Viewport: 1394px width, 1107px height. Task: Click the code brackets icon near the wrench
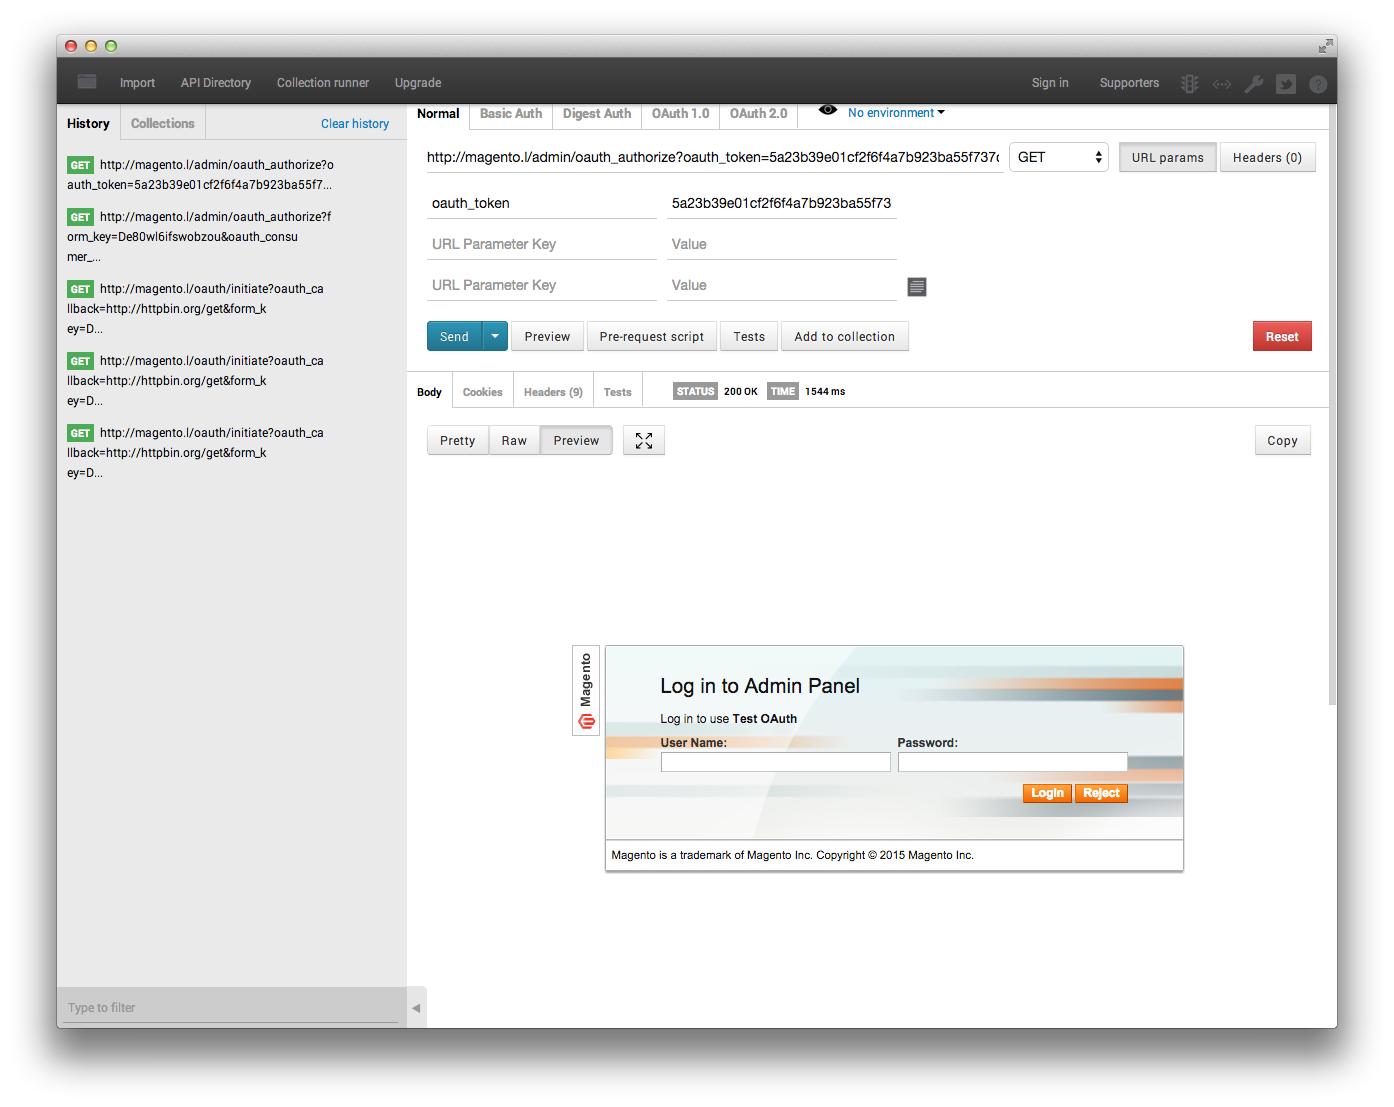click(x=1221, y=83)
